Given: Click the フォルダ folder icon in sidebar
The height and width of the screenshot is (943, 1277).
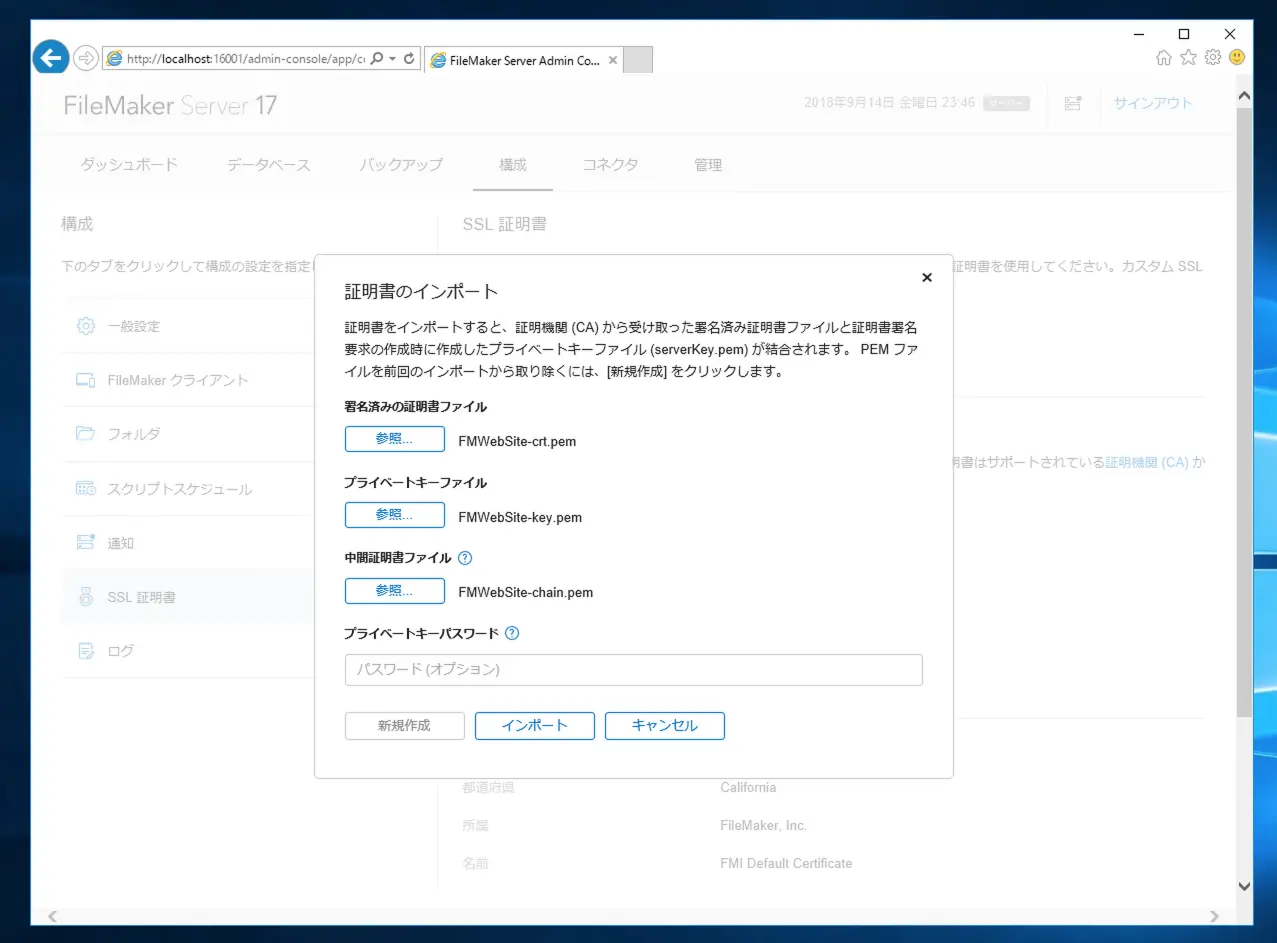Looking at the screenshot, I should [85, 434].
